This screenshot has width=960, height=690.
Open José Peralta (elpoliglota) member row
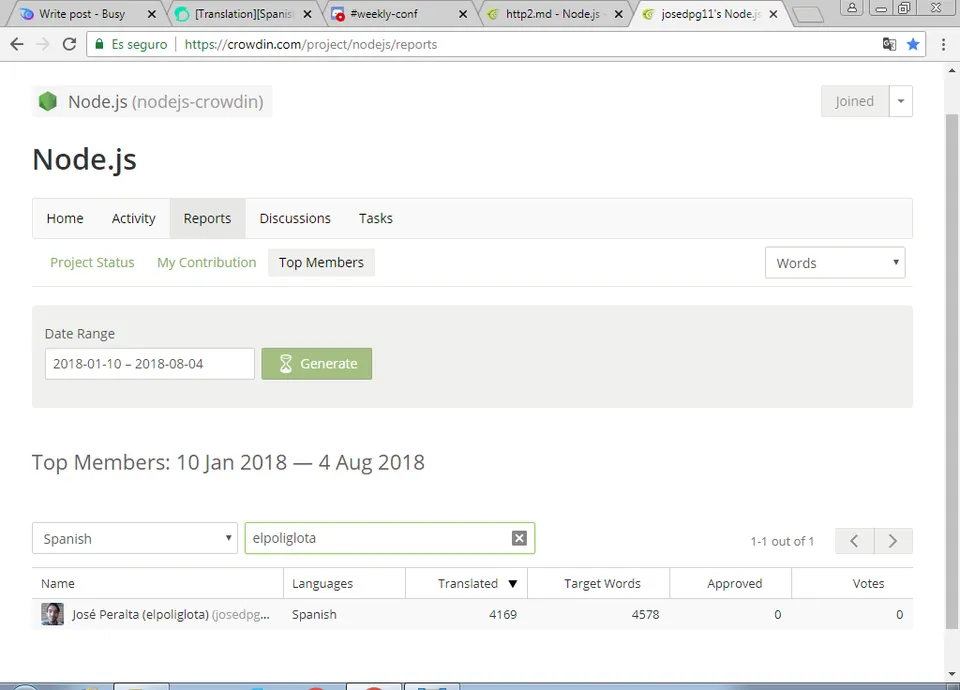tap(472, 614)
